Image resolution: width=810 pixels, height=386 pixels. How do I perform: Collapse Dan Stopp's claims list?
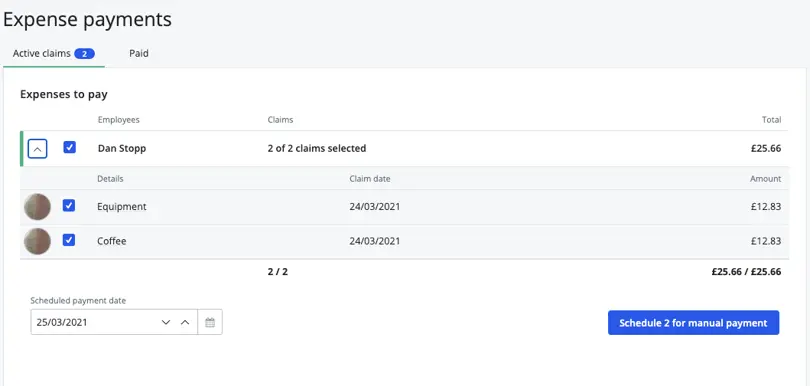tap(37, 149)
